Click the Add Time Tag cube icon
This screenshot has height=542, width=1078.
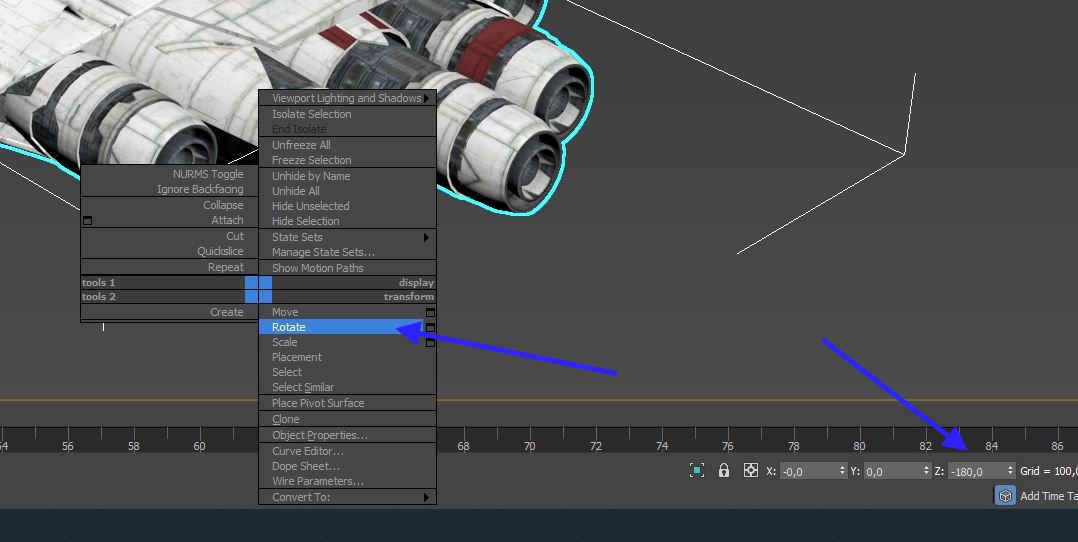[x=1005, y=496]
